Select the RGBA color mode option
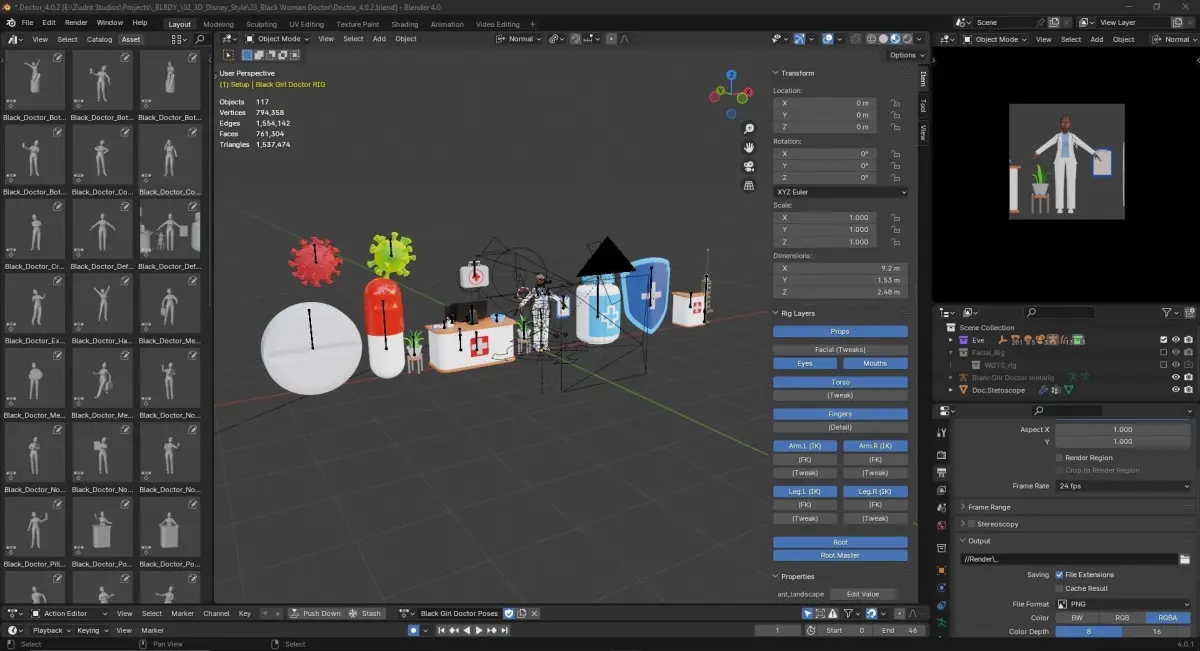 coord(1161,618)
